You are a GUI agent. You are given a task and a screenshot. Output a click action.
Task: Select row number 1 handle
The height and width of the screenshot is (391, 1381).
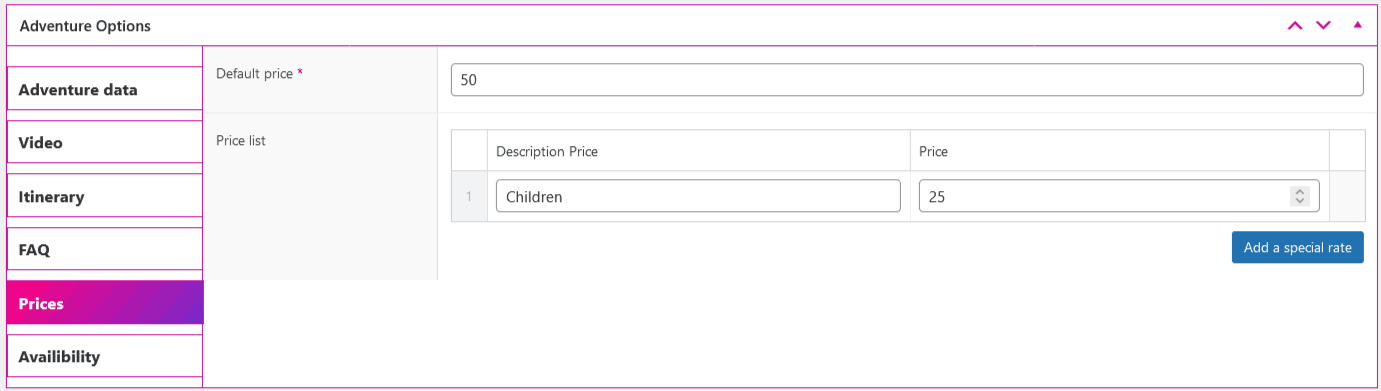469,196
